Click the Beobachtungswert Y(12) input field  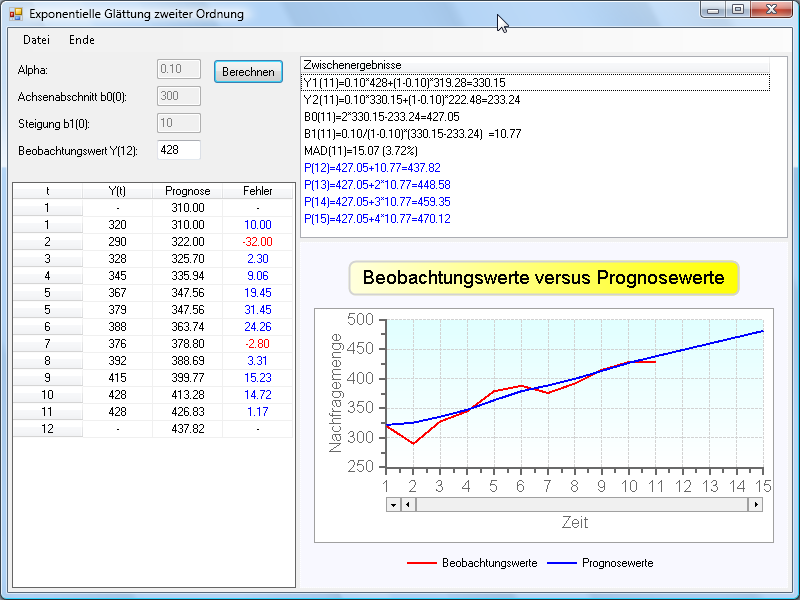click(x=179, y=149)
